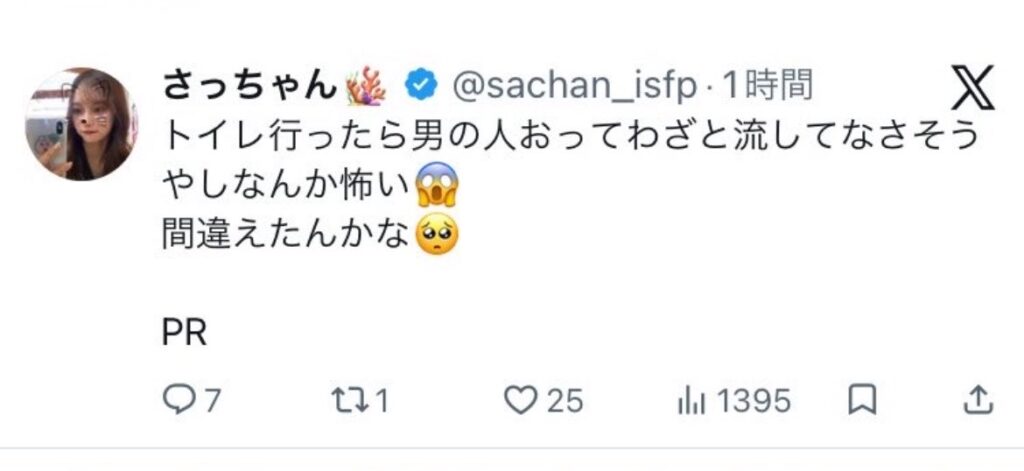Click the 1時間 timestamp
The image size is (1024, 471).
tap(765, 87)
